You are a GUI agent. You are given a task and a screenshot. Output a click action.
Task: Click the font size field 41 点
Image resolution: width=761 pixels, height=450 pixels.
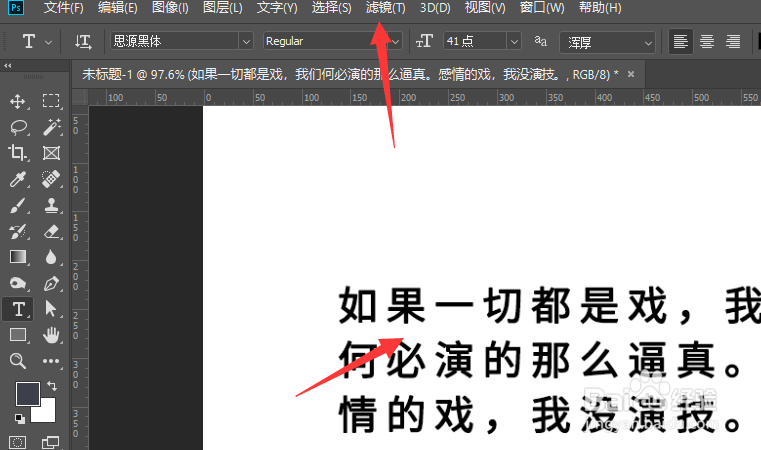(474, 42)
